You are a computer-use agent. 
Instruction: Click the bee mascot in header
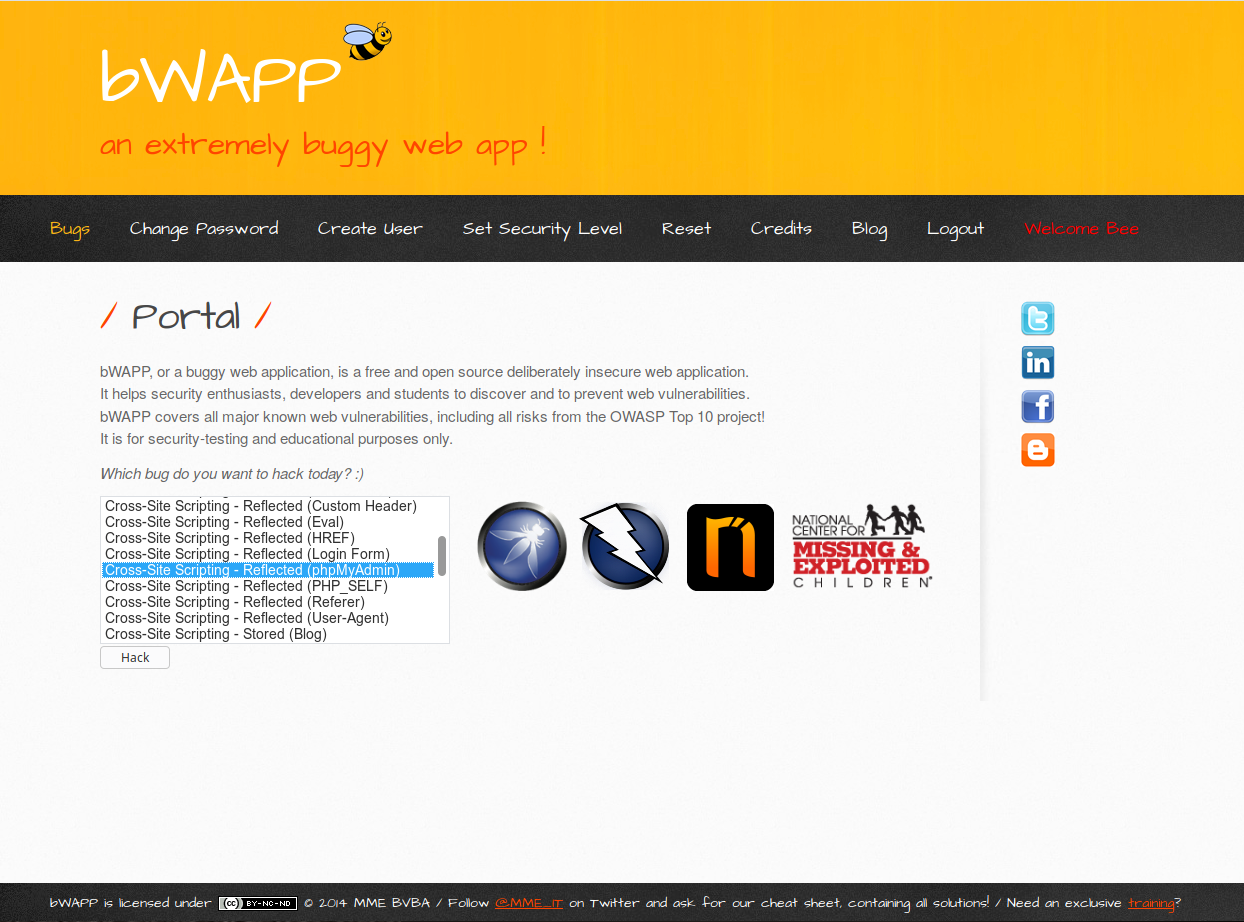point(367,41)
